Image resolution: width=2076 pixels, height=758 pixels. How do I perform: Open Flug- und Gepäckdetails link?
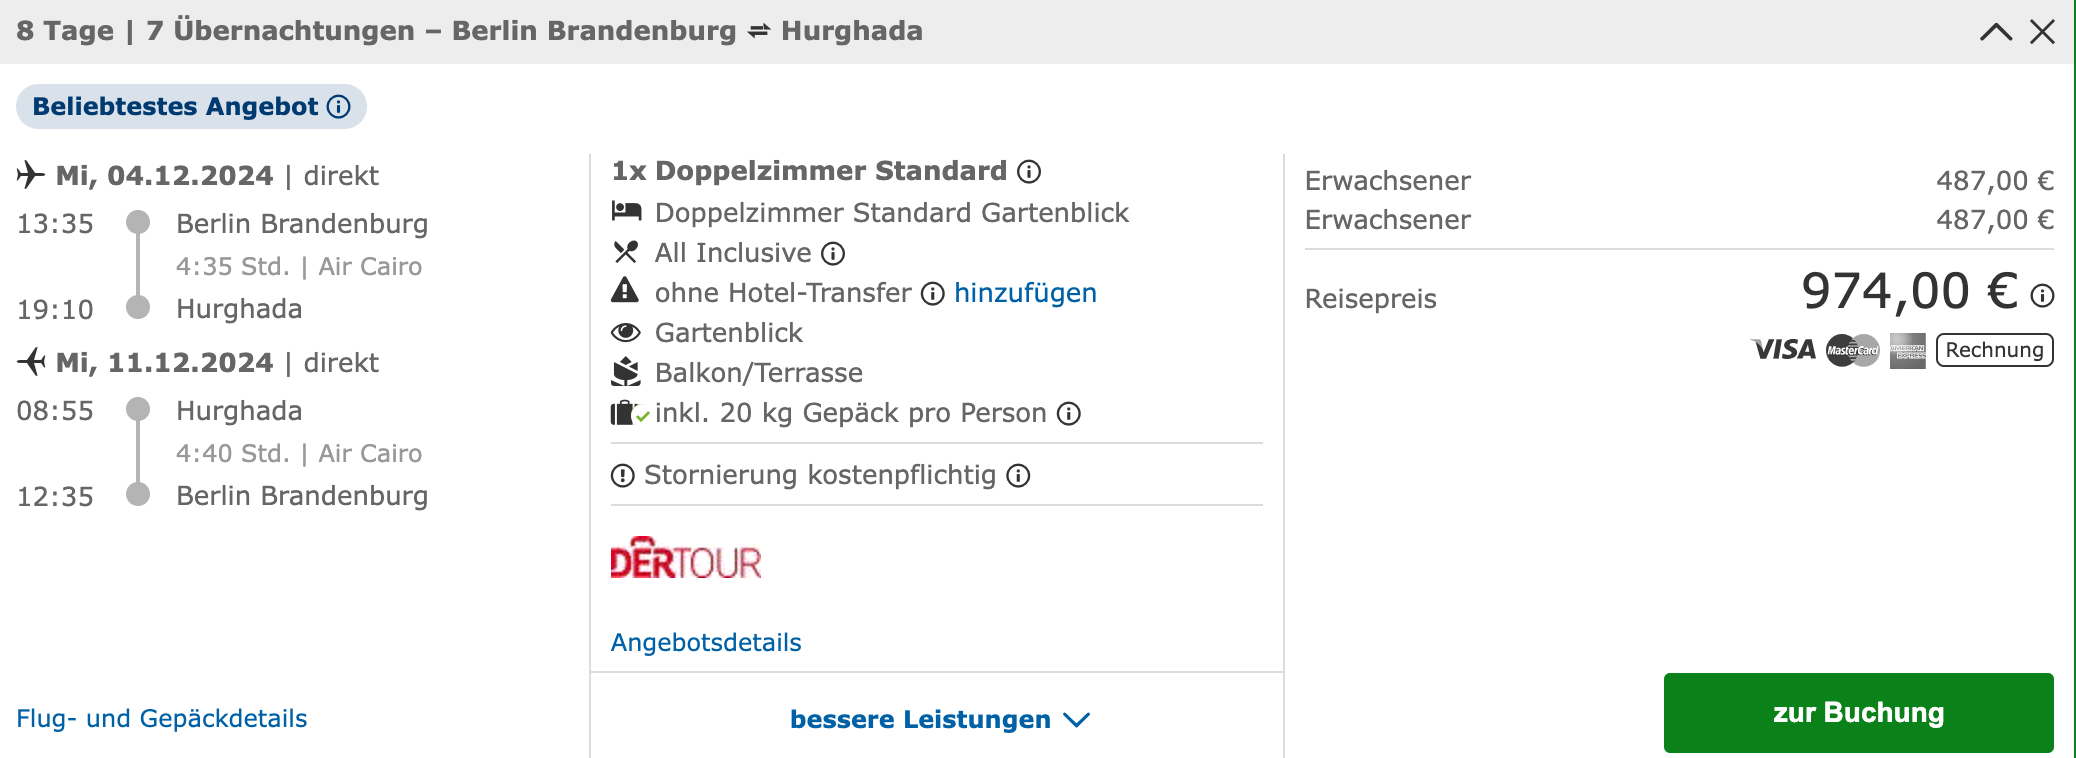click(162, 718)
